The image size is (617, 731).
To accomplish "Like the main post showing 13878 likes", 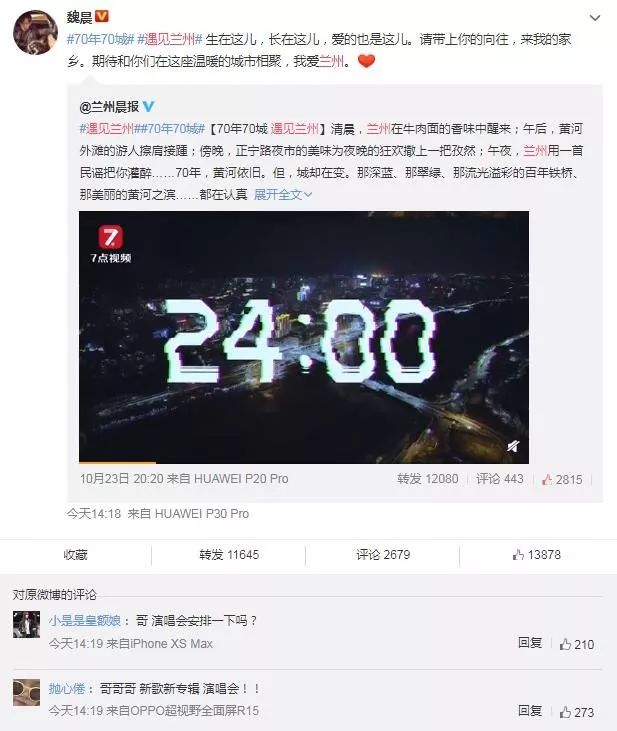I will [536, 555].
